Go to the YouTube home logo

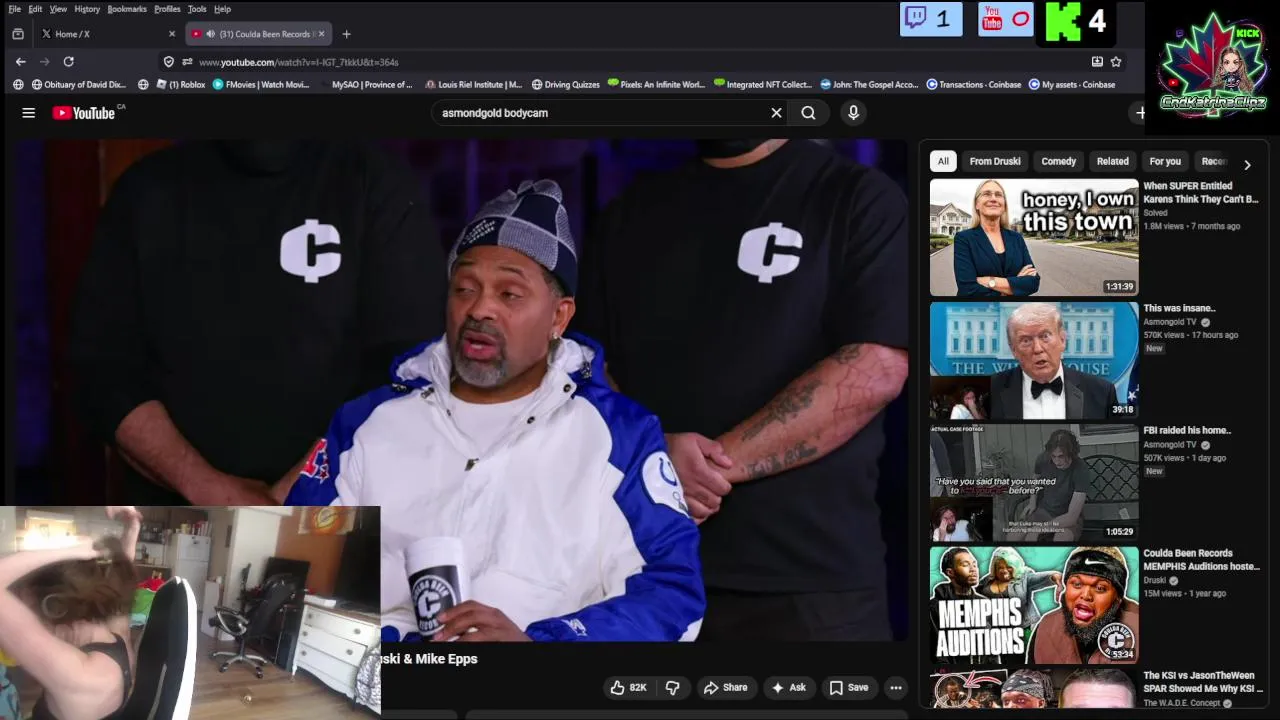tap(84, 113)
